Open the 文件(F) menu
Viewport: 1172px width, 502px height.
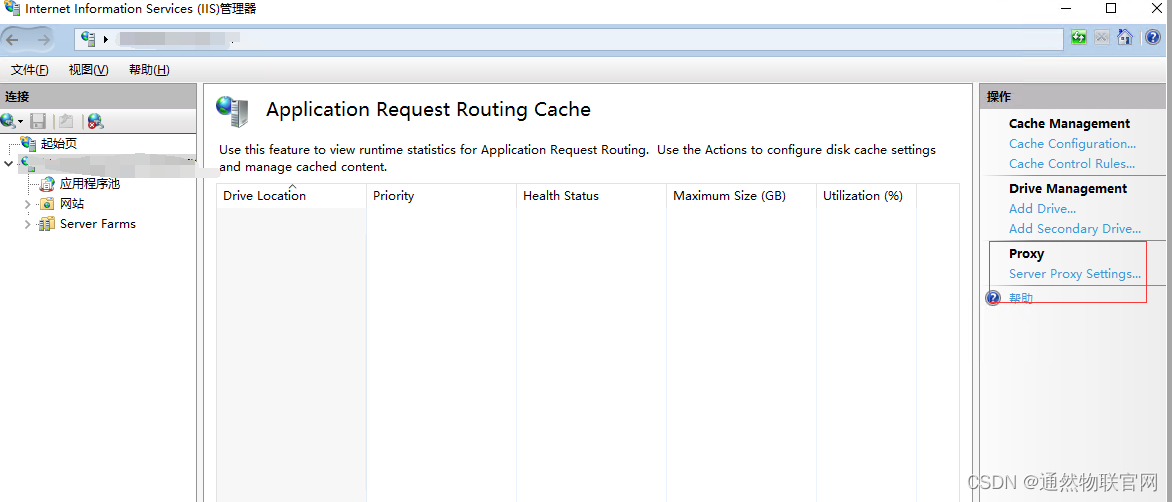pyautogui.click(x=30, y=69)
